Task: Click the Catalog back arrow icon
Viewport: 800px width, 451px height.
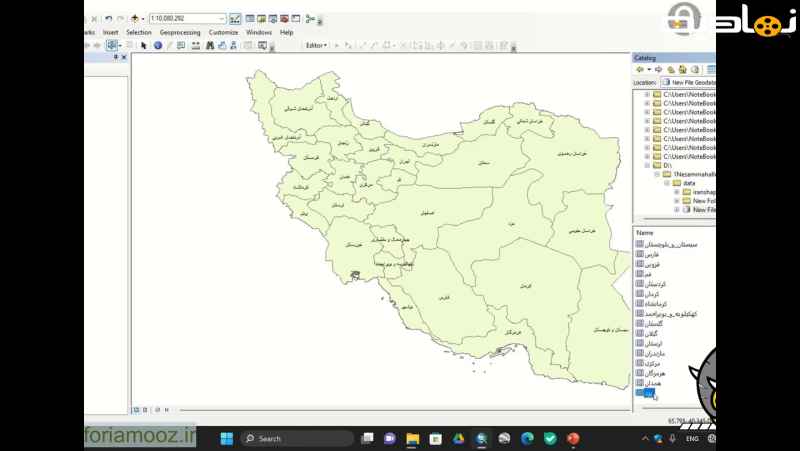Action: pyautogui.click(x=639, y=70)
